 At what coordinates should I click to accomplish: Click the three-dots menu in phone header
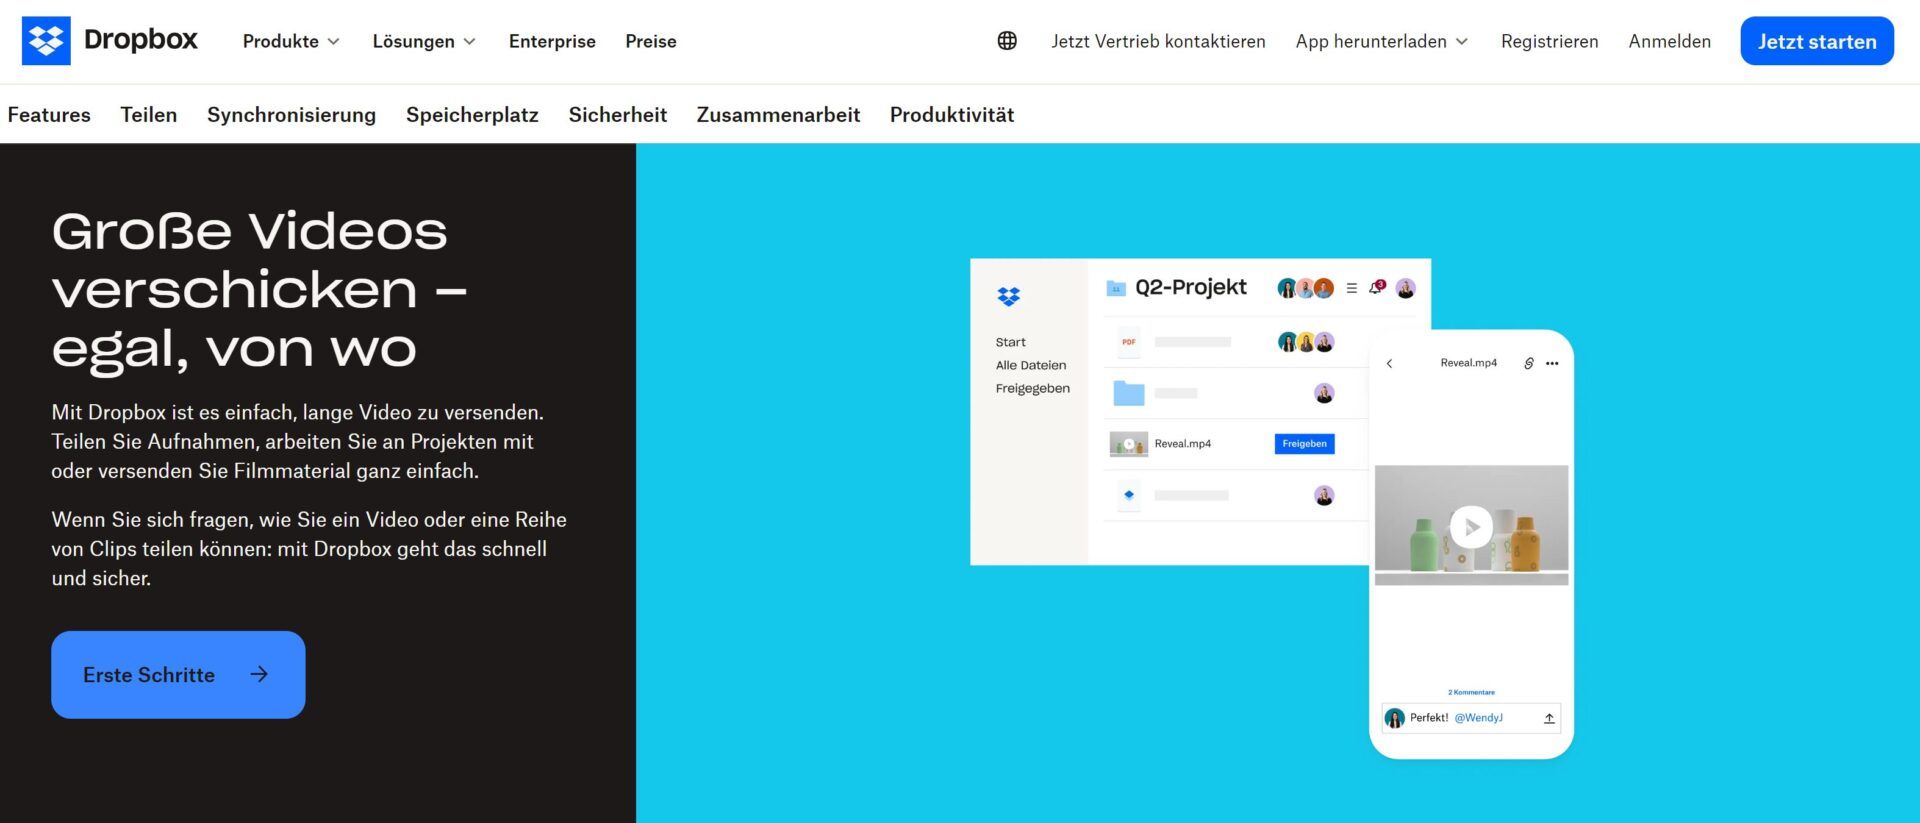click(1552, 364)
